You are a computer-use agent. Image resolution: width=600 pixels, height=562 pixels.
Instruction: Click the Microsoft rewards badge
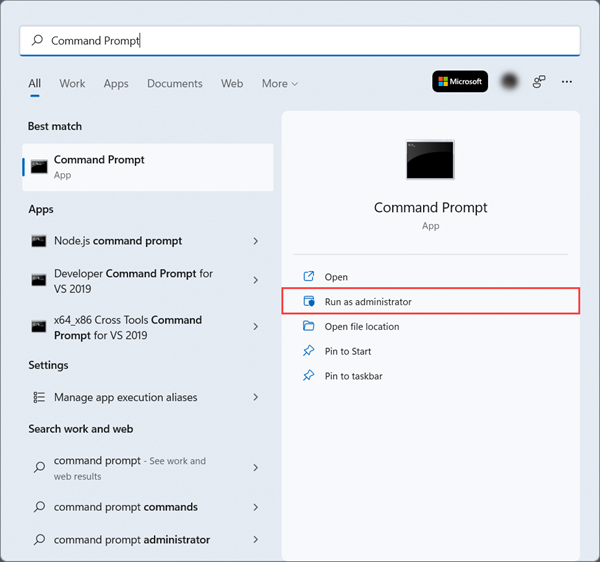coord(460,81)
